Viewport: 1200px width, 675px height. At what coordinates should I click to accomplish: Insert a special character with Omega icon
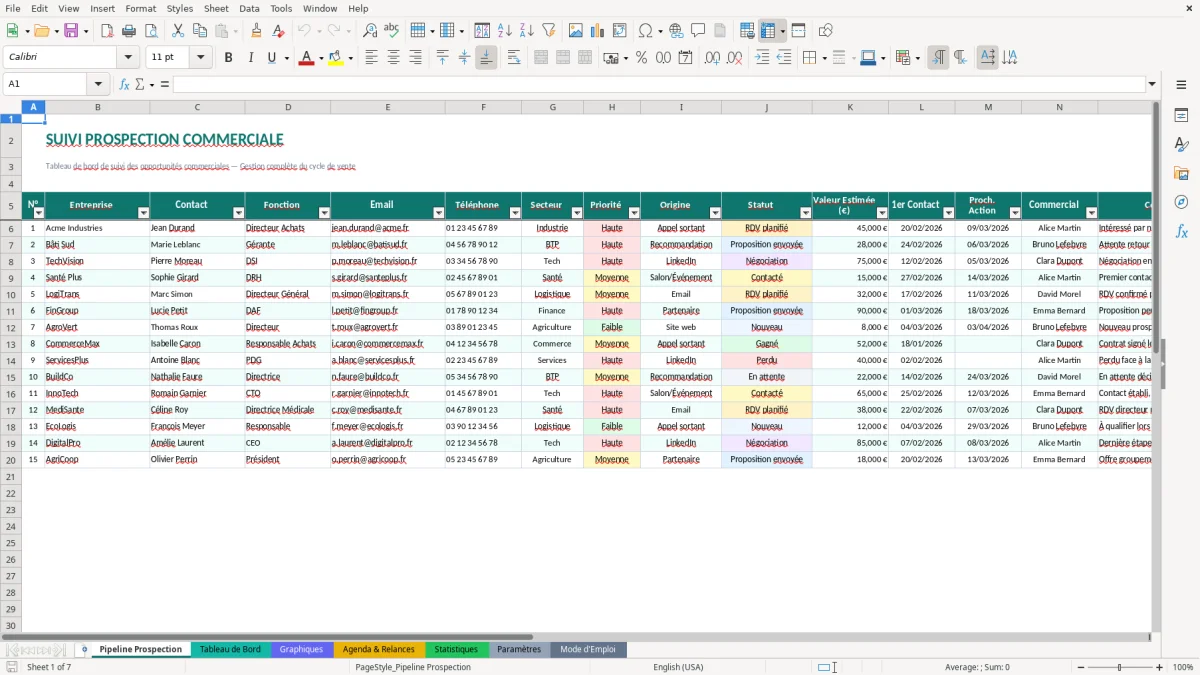point(645,31)
